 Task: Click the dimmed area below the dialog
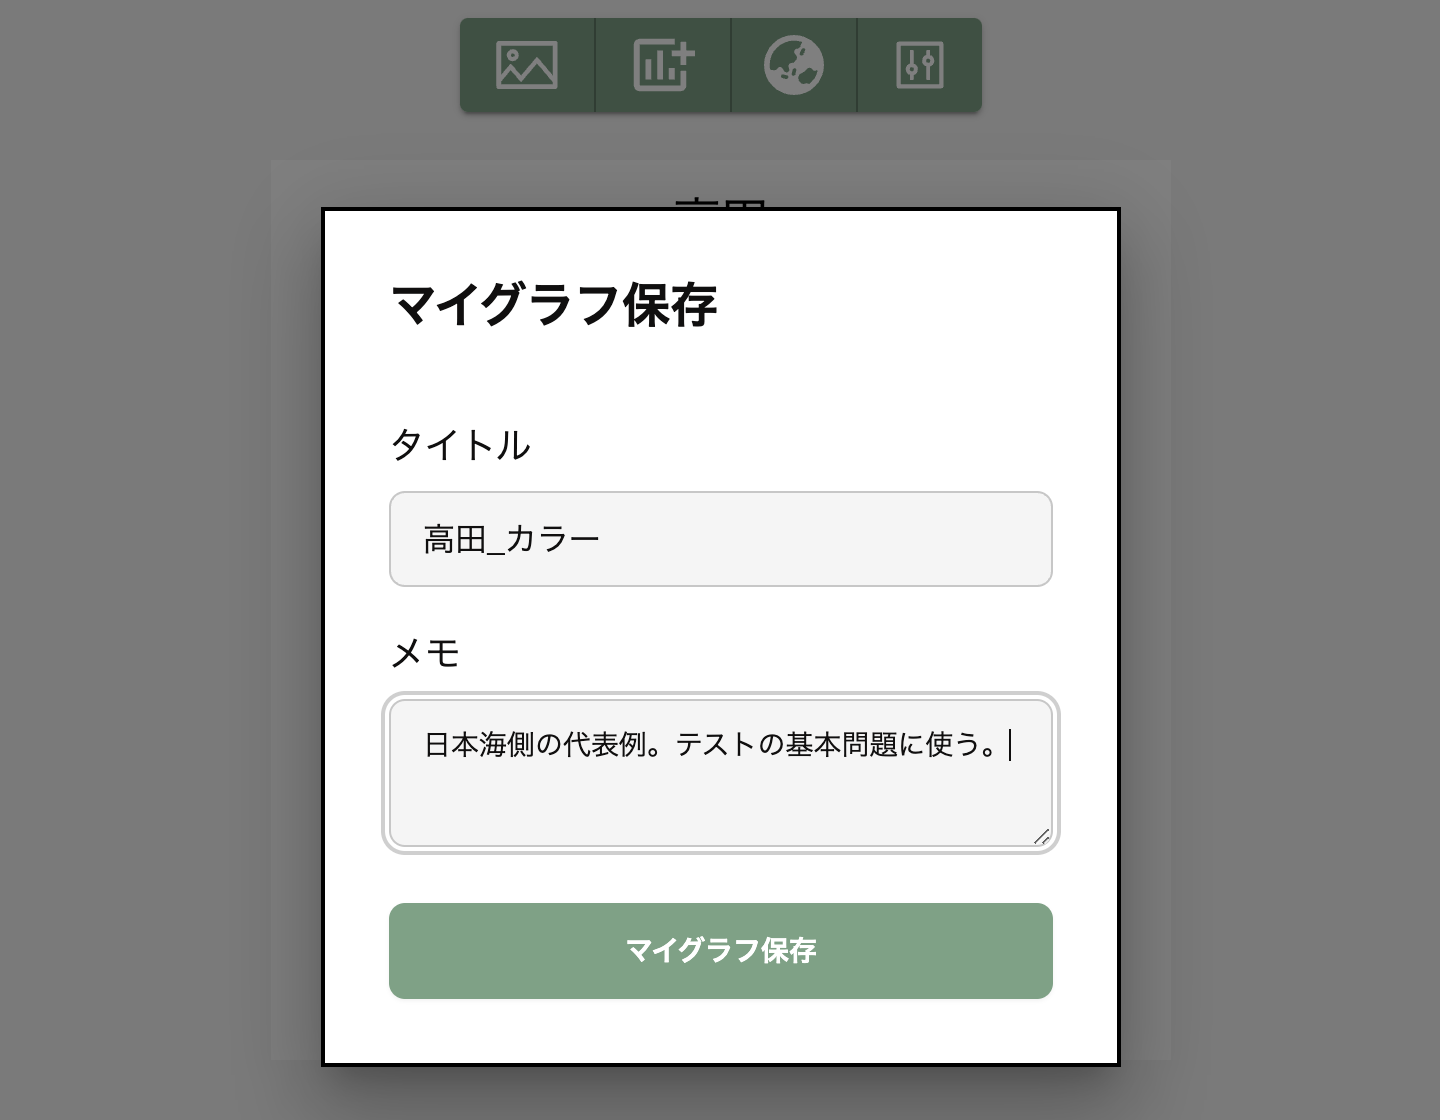tap(720, 1093)
